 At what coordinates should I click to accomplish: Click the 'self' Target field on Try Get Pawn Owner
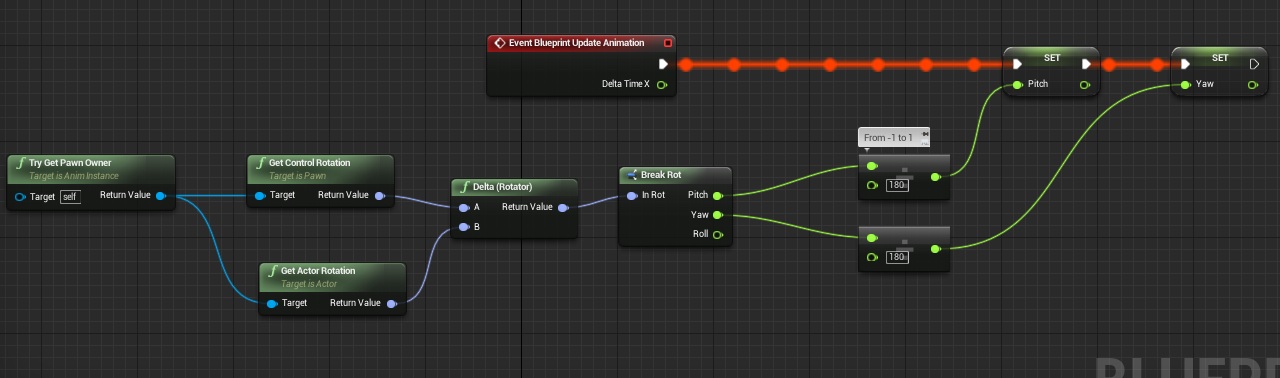70,197
